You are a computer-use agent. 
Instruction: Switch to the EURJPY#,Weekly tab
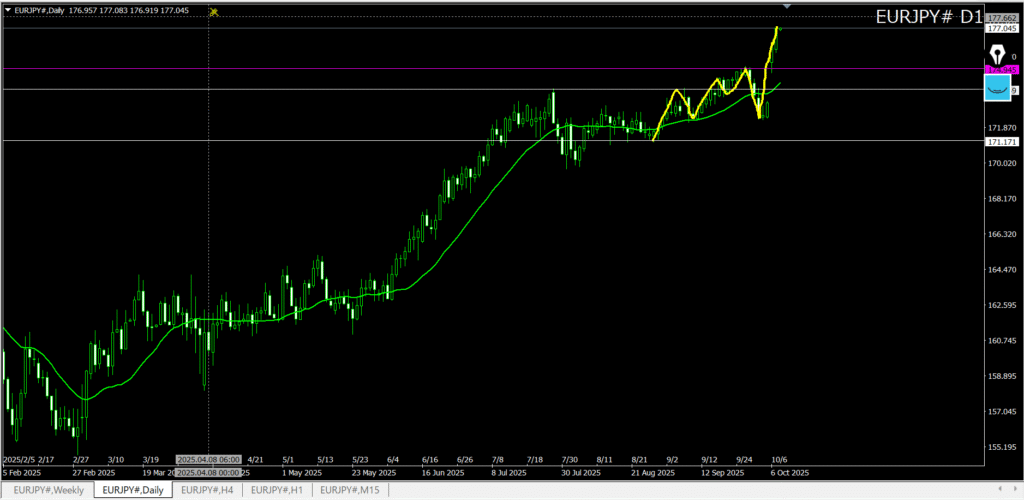49,489
